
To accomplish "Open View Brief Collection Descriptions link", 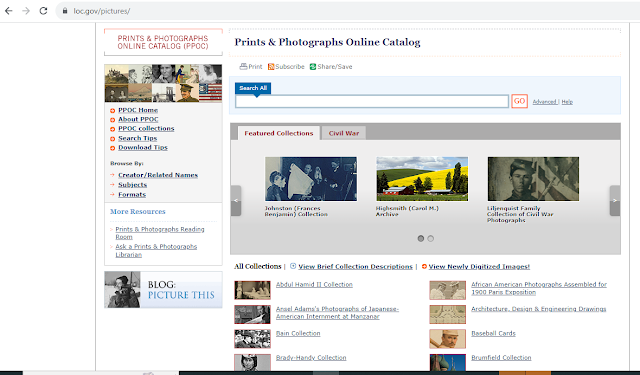I will click(355, 266).
